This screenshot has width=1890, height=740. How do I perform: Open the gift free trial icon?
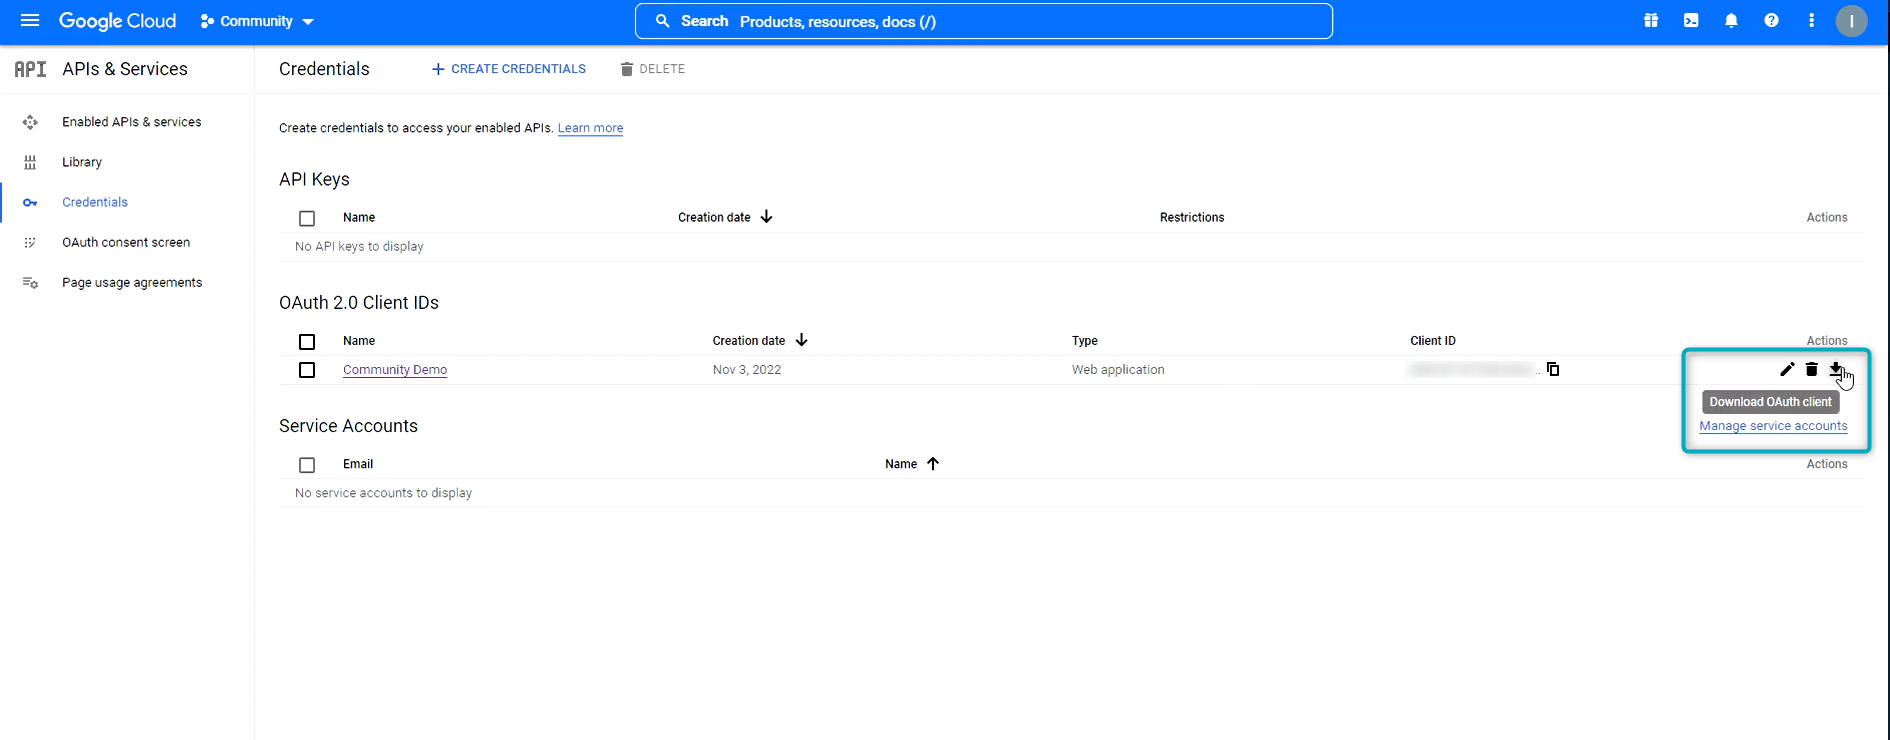(1651, 21)
